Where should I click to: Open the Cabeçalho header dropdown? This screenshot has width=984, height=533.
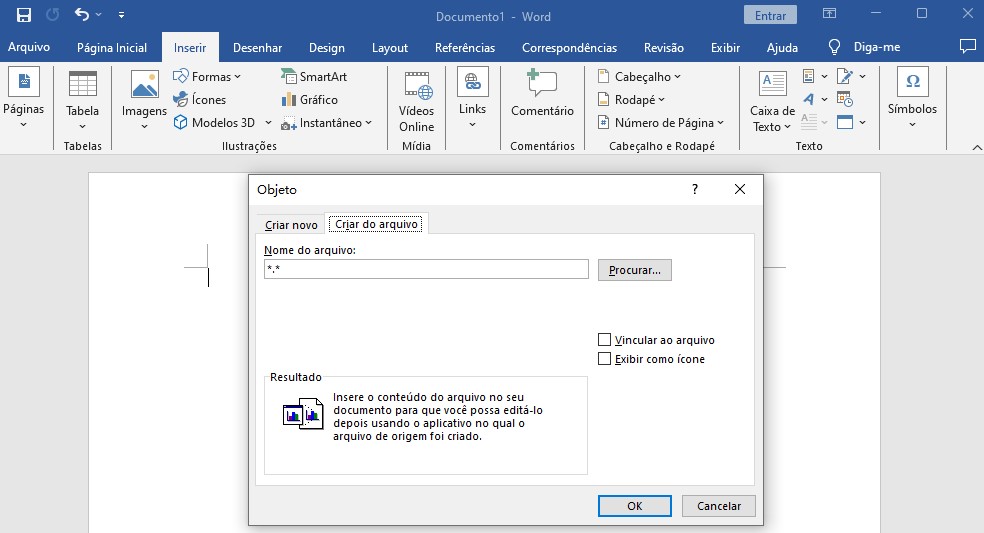click(x=639, y=77)
